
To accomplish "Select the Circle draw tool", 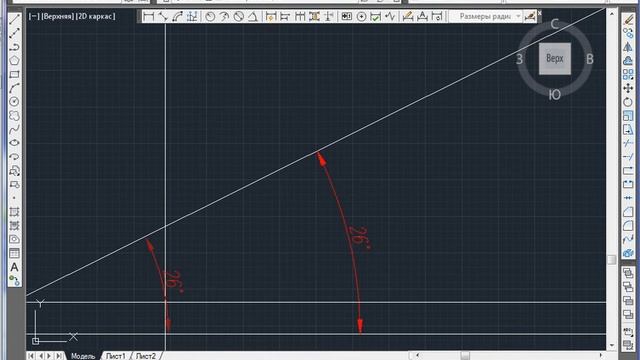I will (x=14, y=102).
